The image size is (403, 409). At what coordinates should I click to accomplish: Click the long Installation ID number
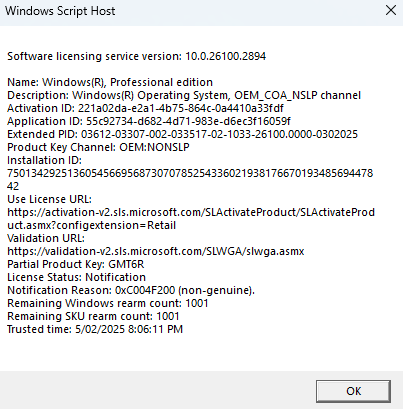[190, 180]
